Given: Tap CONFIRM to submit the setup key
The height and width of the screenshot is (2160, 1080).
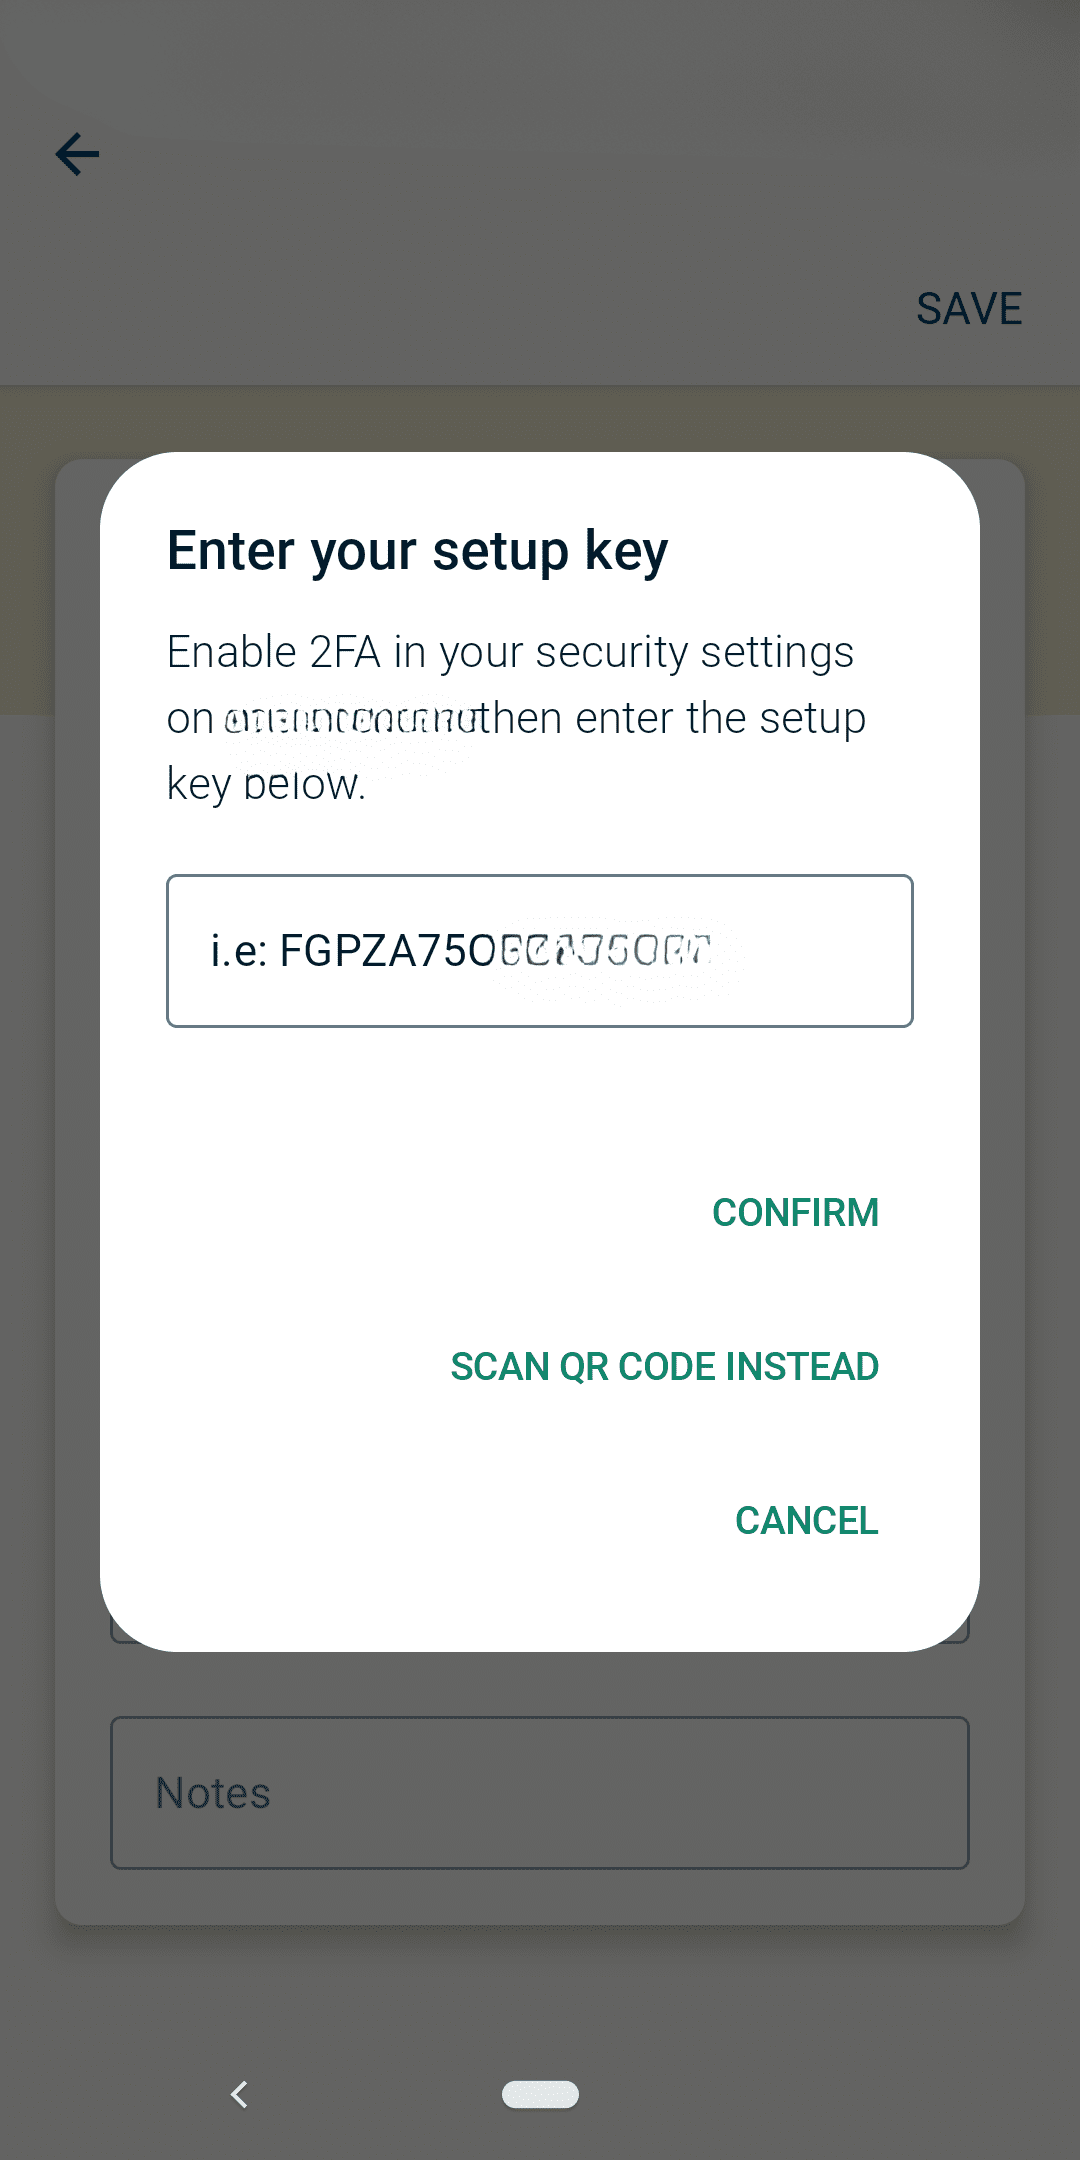Looking at the screenshot, I should point(795,1213).
